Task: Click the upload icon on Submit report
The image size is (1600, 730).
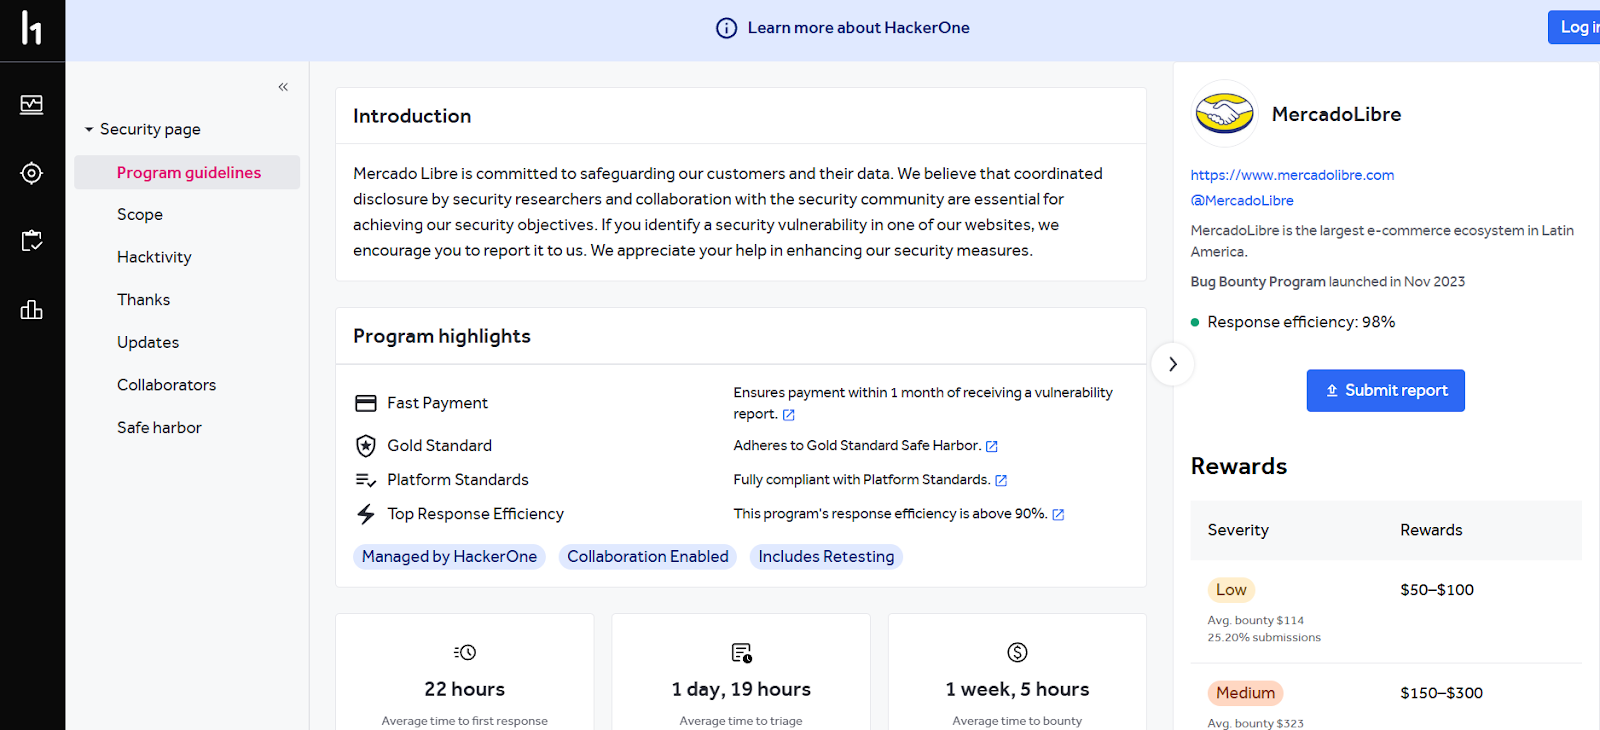Action: pyautogui.click(x=1332, y=391)
